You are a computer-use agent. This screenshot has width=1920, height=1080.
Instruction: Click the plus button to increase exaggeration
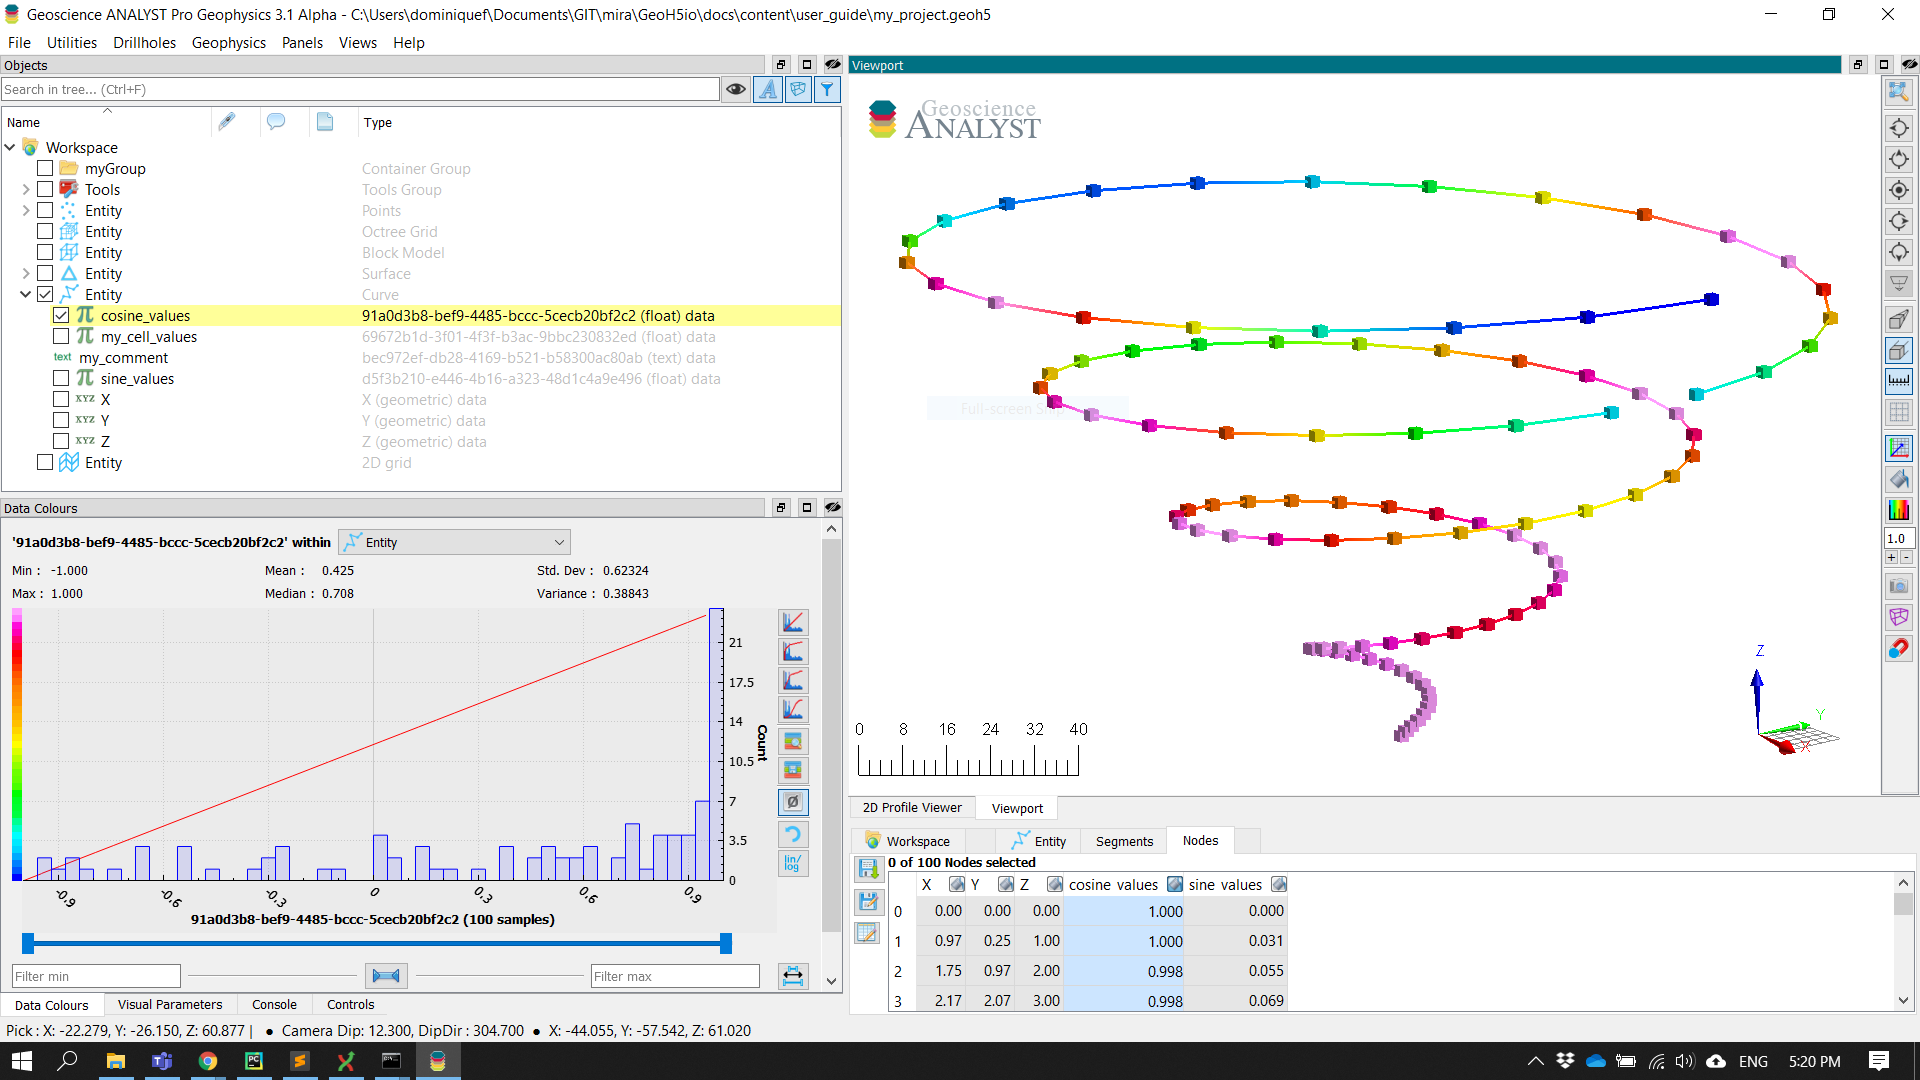pos(1892,557)
